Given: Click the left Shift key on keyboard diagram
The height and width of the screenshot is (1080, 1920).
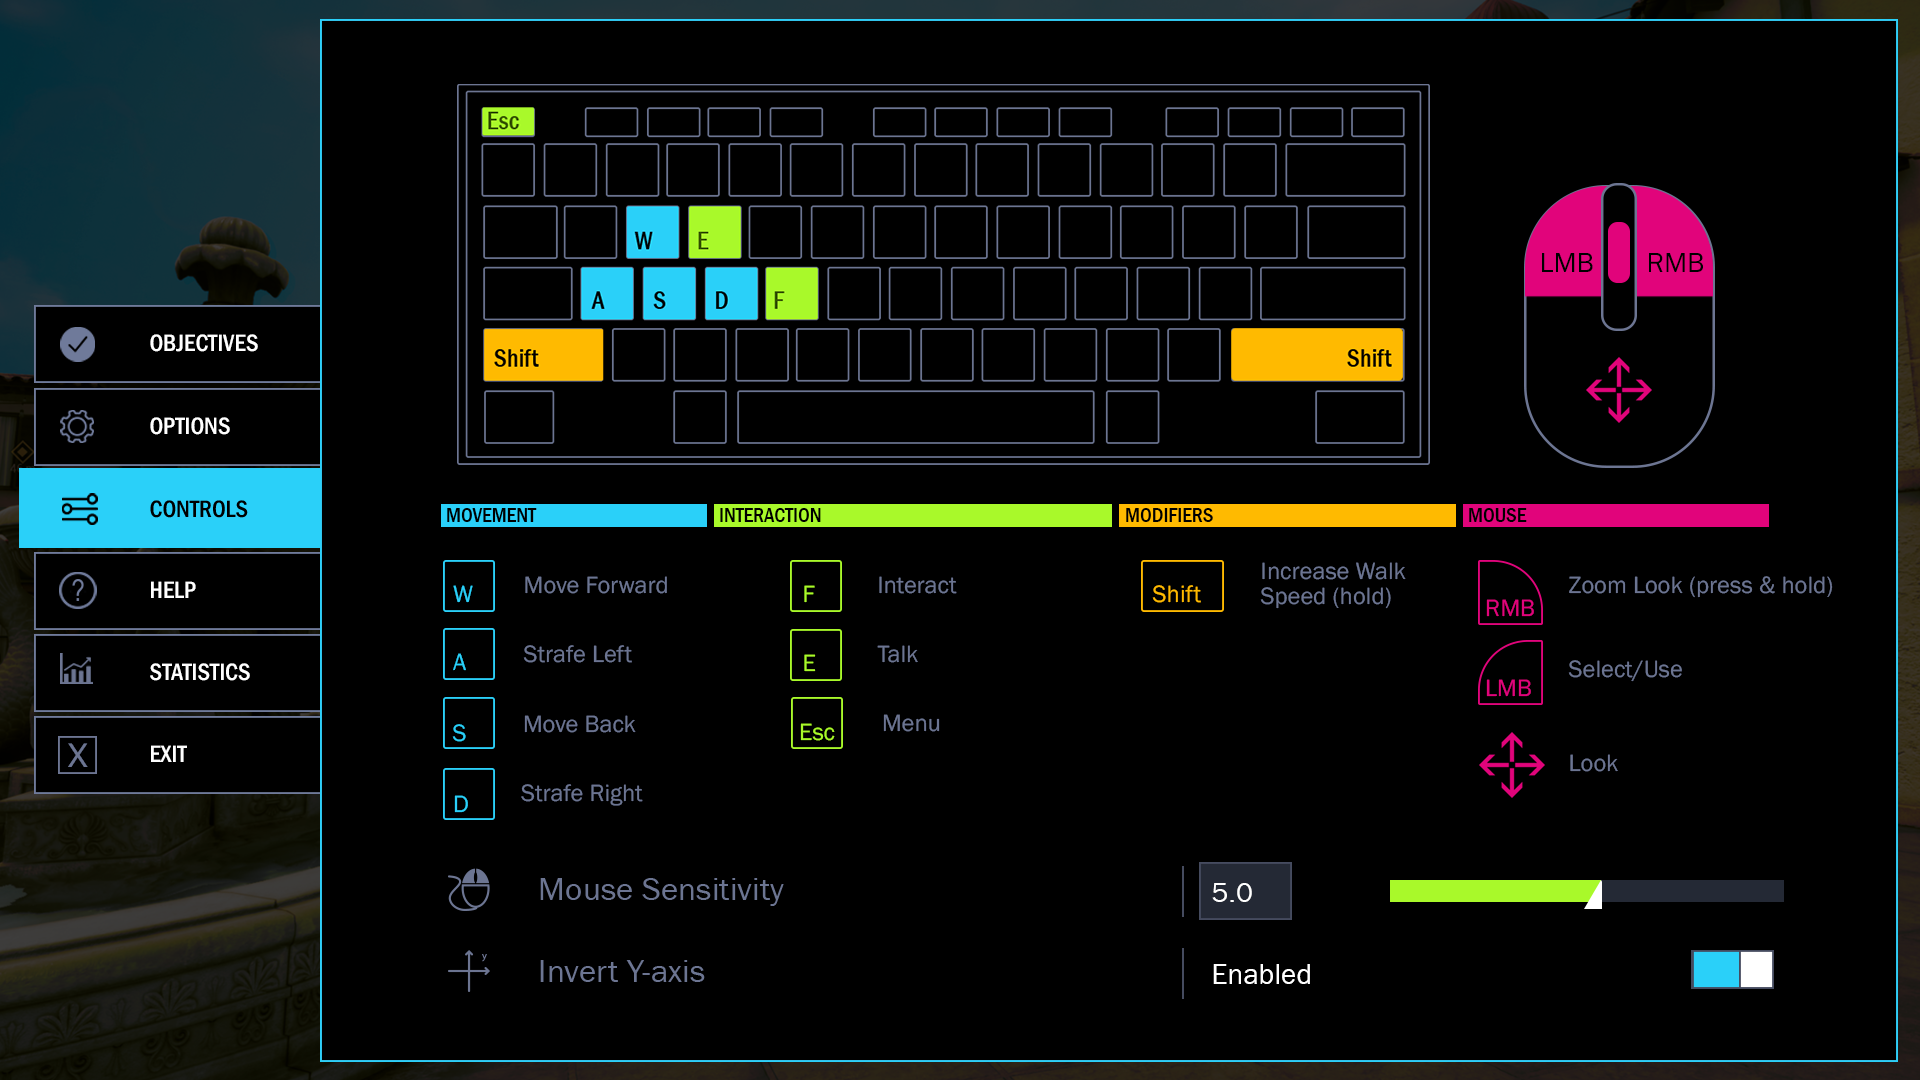Looking at the screenshot, I should tap(542, 356).
